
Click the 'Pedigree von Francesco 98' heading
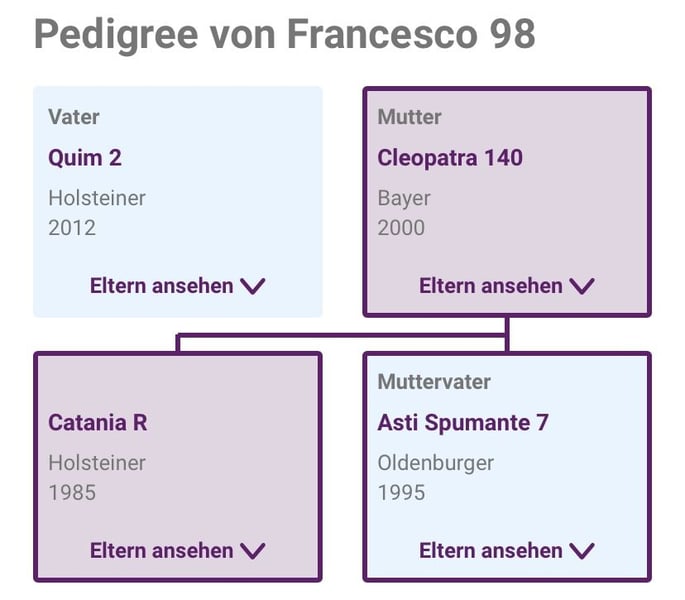coord(285,34)
